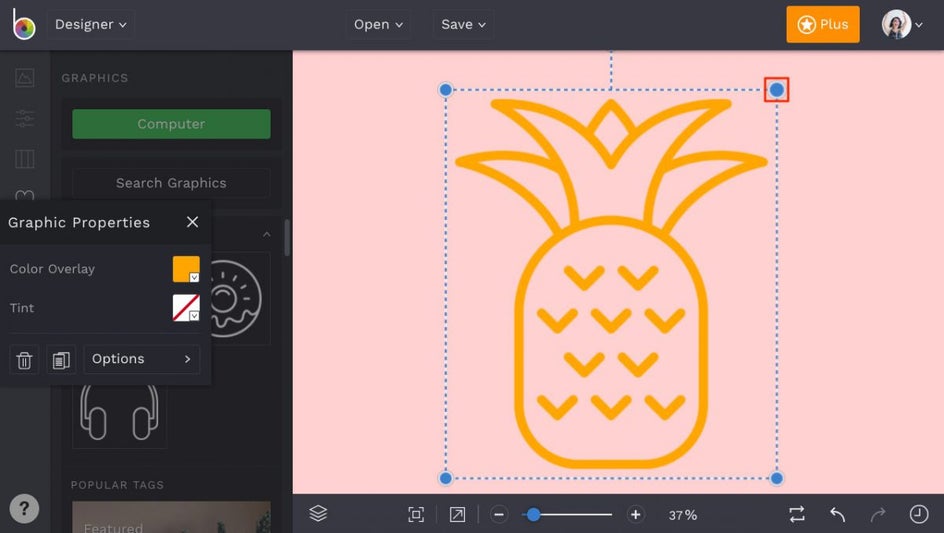Select the donut graphic thumbnail
The height and width of the screenshot is (533, 944).
coord(240,298)
